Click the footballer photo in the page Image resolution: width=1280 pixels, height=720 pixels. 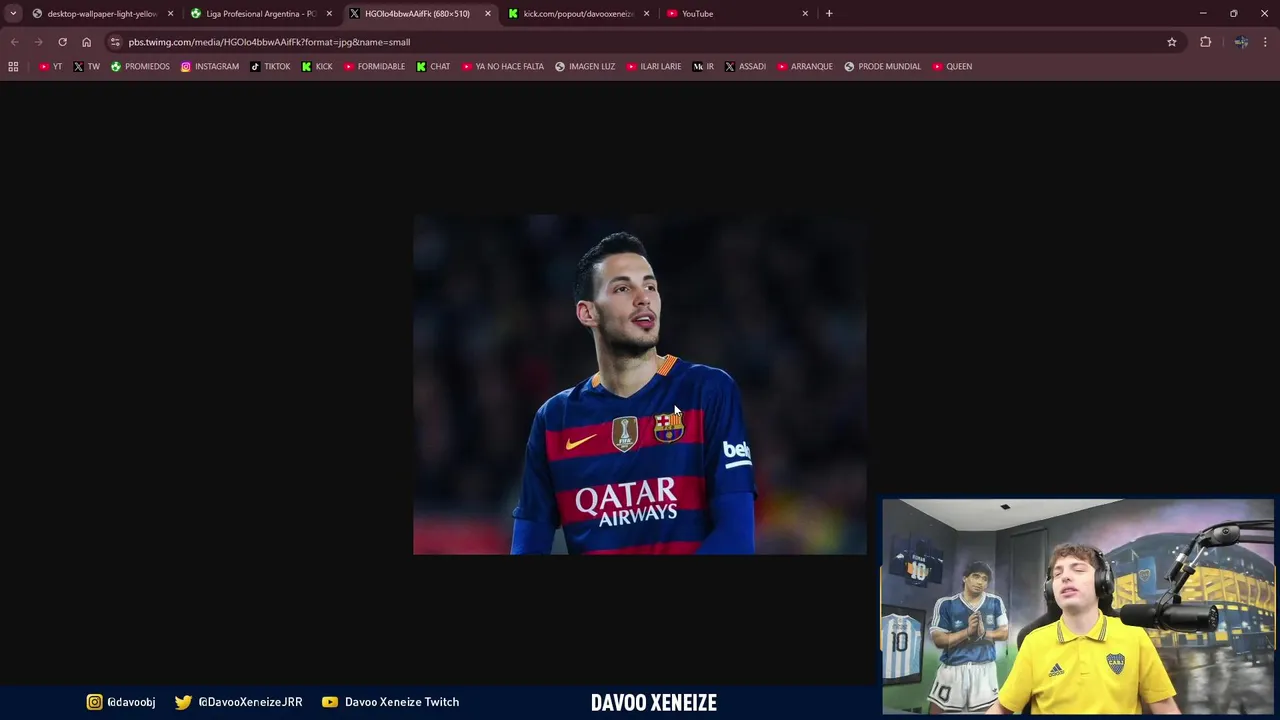[640, 384]
